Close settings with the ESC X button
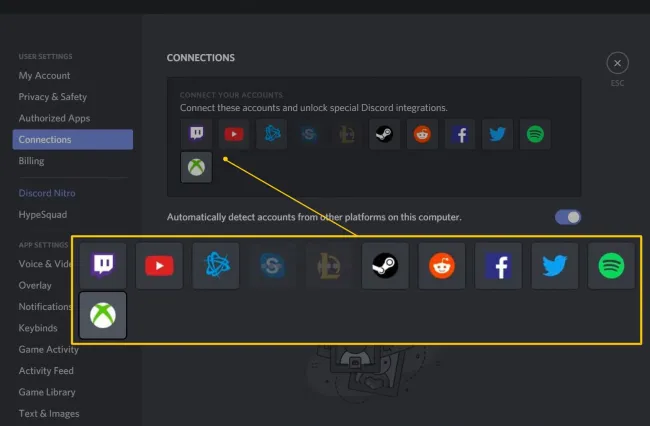650x426 pixels. coord(617,63)
